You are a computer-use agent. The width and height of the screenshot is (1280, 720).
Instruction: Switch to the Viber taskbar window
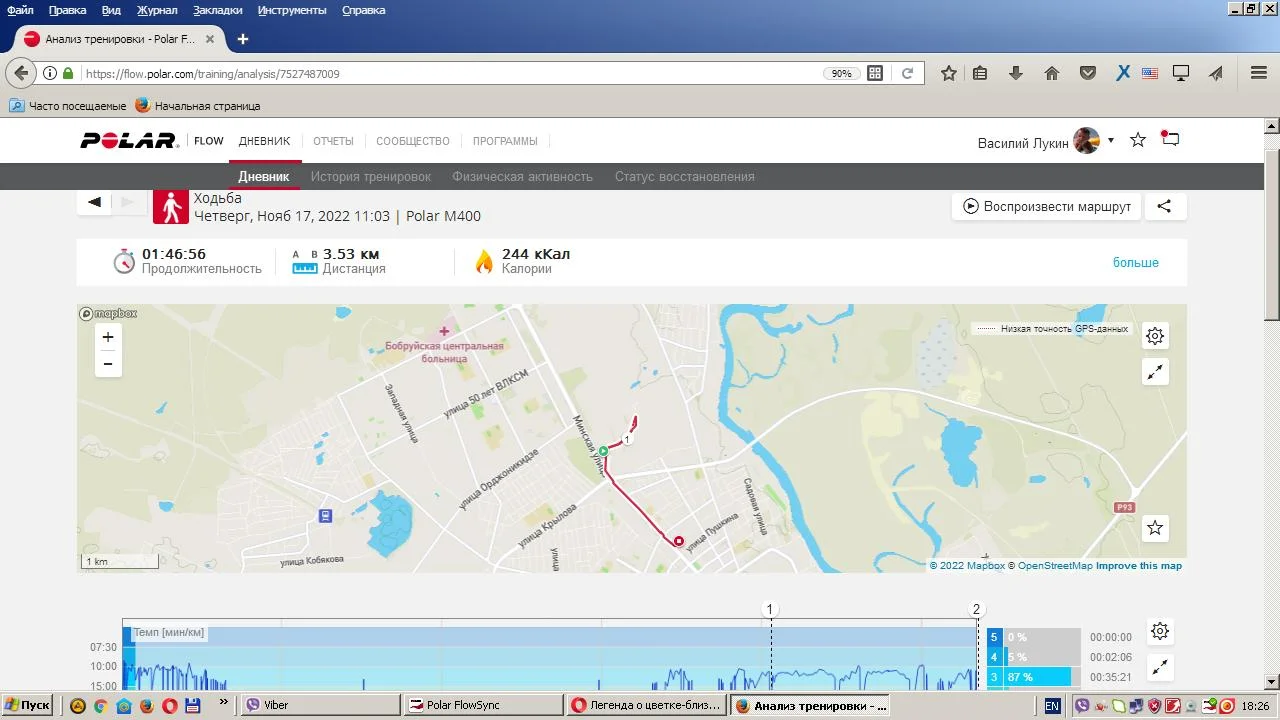click(320, 705)
